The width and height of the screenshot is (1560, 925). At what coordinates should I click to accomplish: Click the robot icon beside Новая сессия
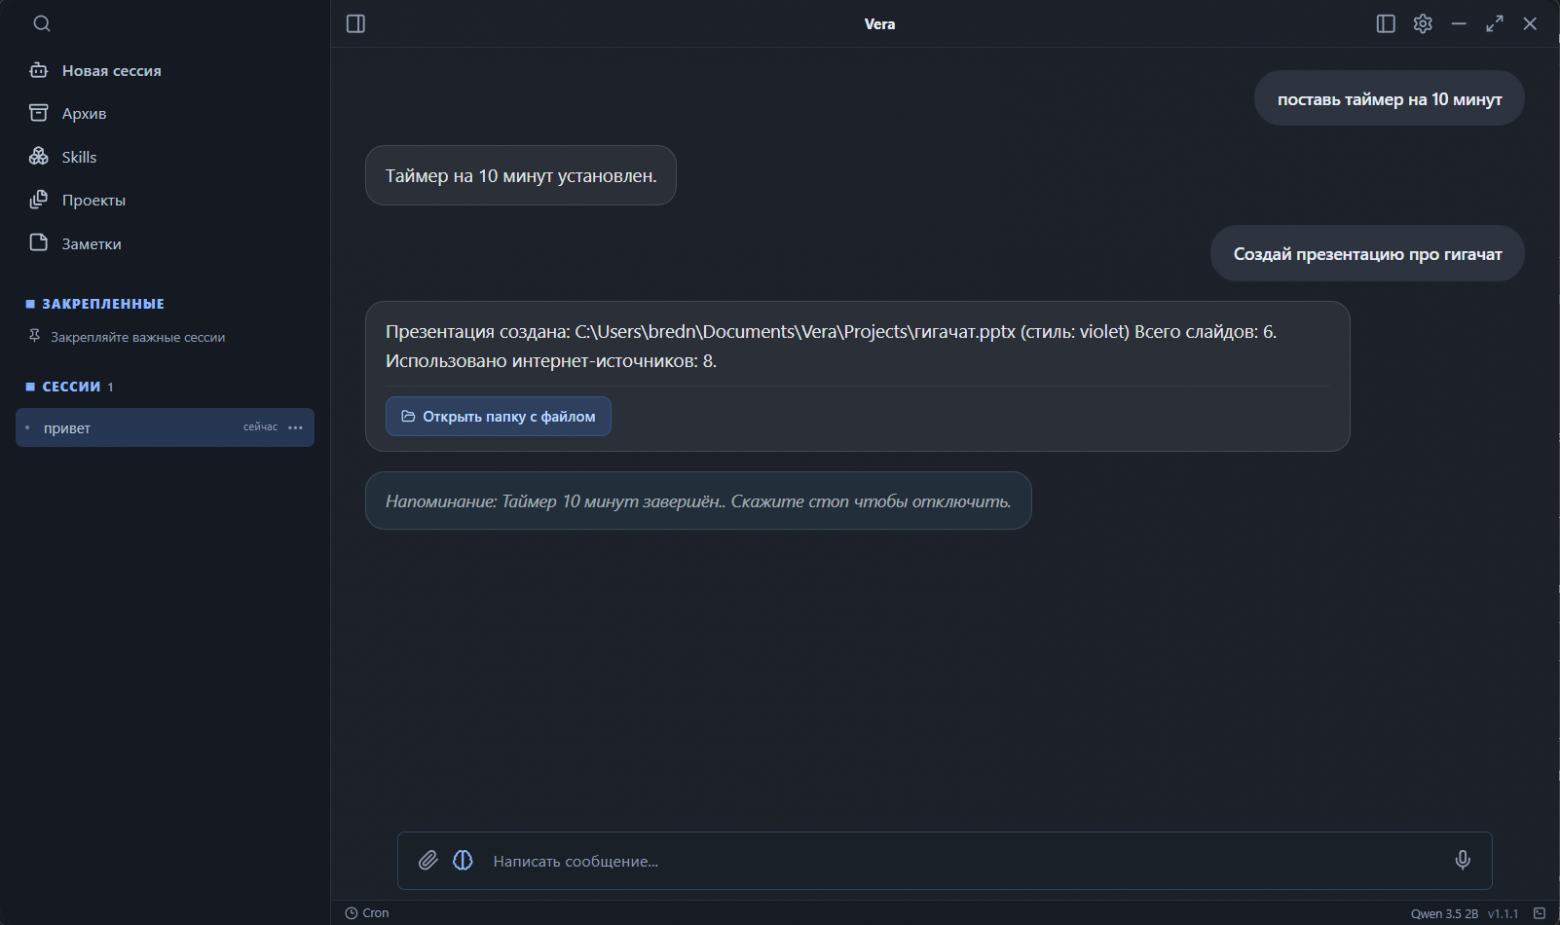(x=38, y=70)
